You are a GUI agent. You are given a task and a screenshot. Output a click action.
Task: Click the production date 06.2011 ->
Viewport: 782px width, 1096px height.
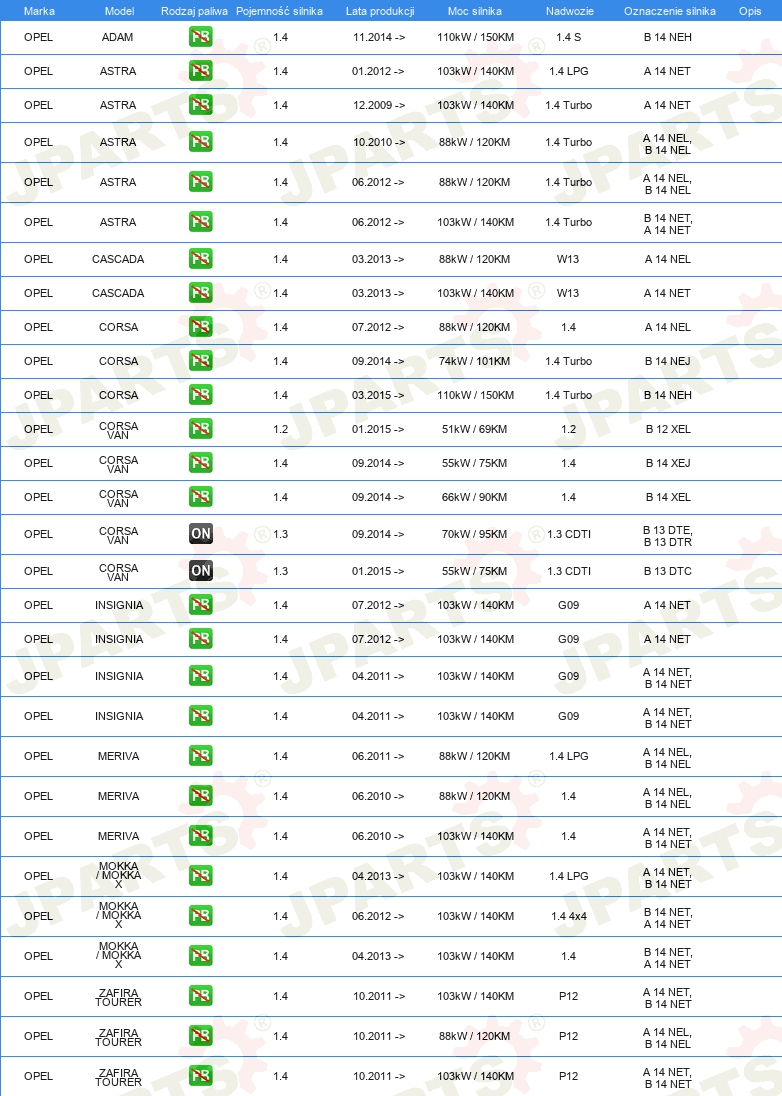378,756
